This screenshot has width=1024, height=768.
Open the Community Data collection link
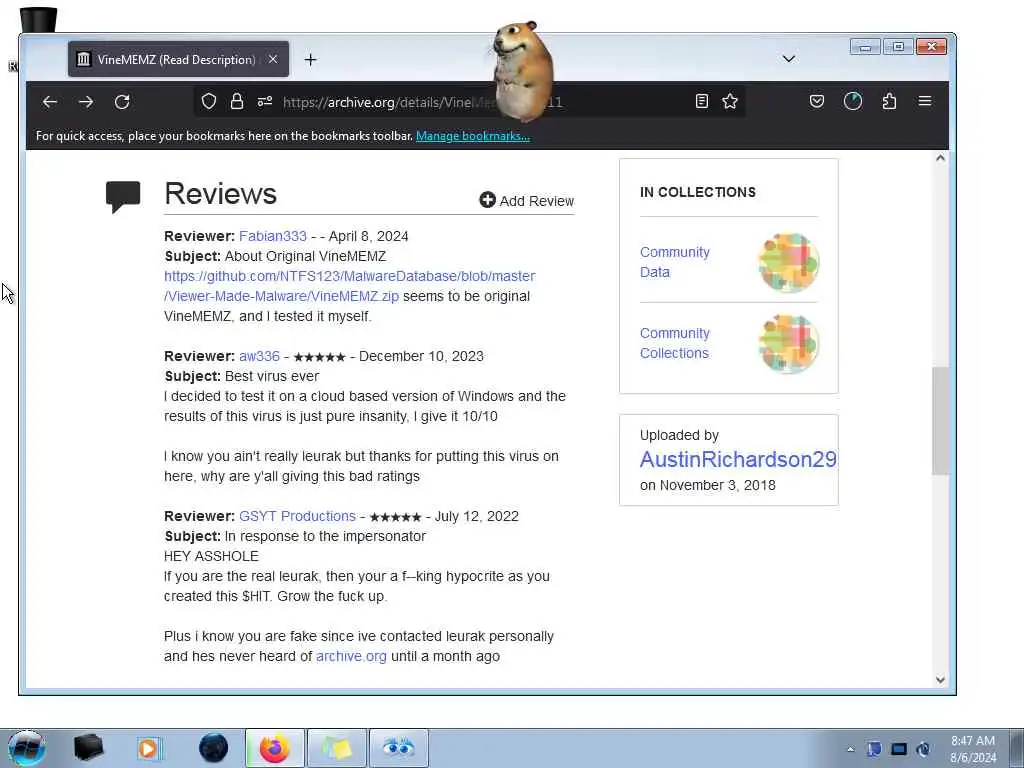pyautogui.click(x=675, y=262)
